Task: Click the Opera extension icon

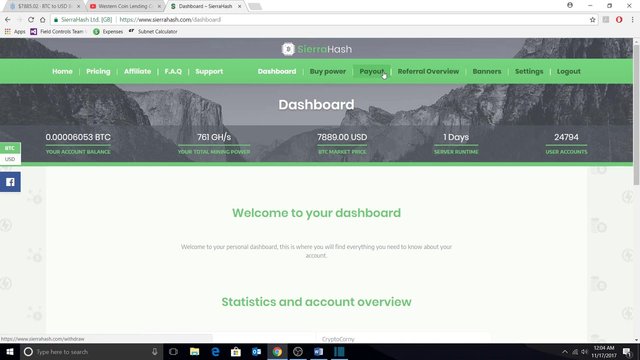Action: 619,20
